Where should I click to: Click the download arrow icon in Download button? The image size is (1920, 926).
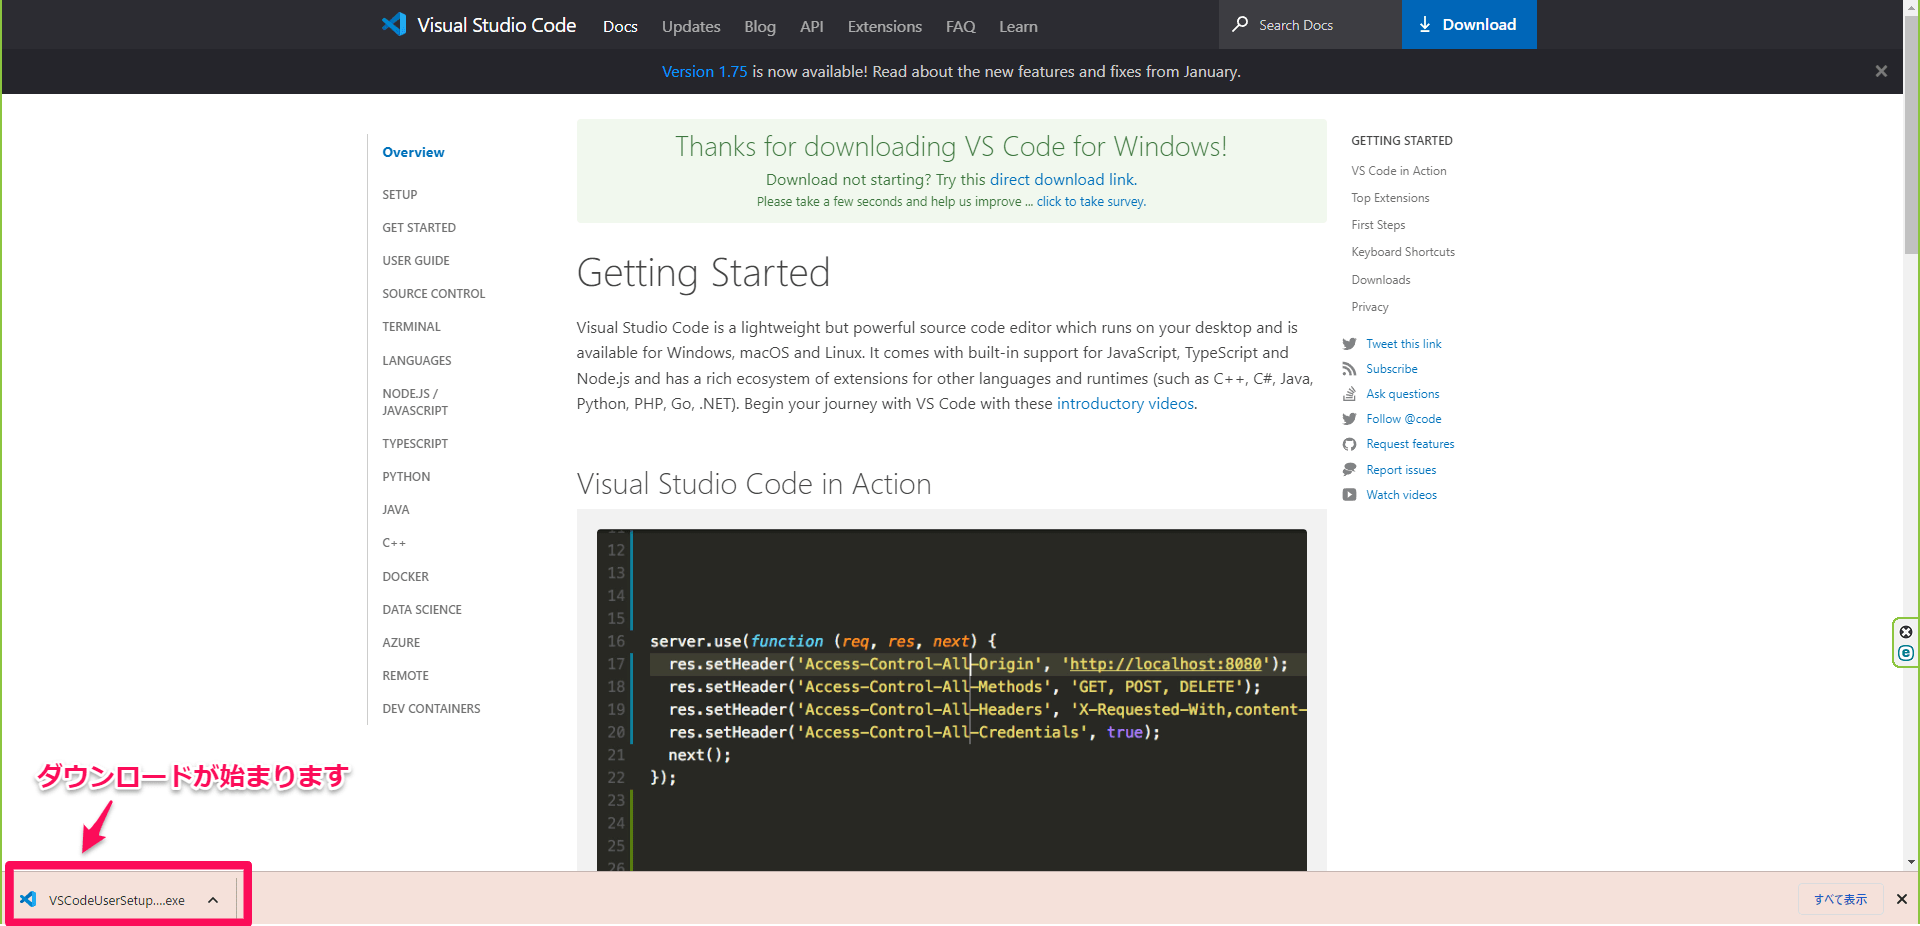point(1425,25)
